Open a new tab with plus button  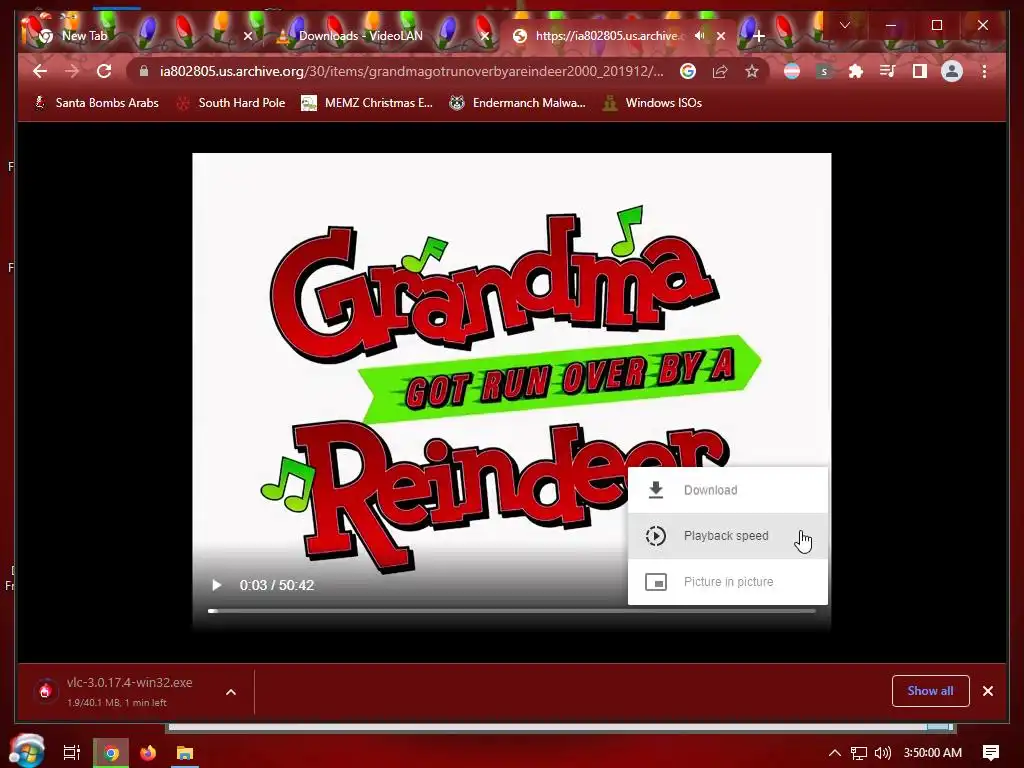(x=758, y=36)
